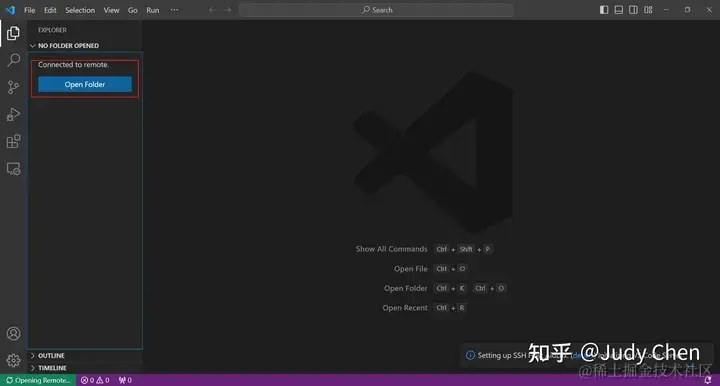Open the View menu

pyautogui.click(x=111, y=10)
